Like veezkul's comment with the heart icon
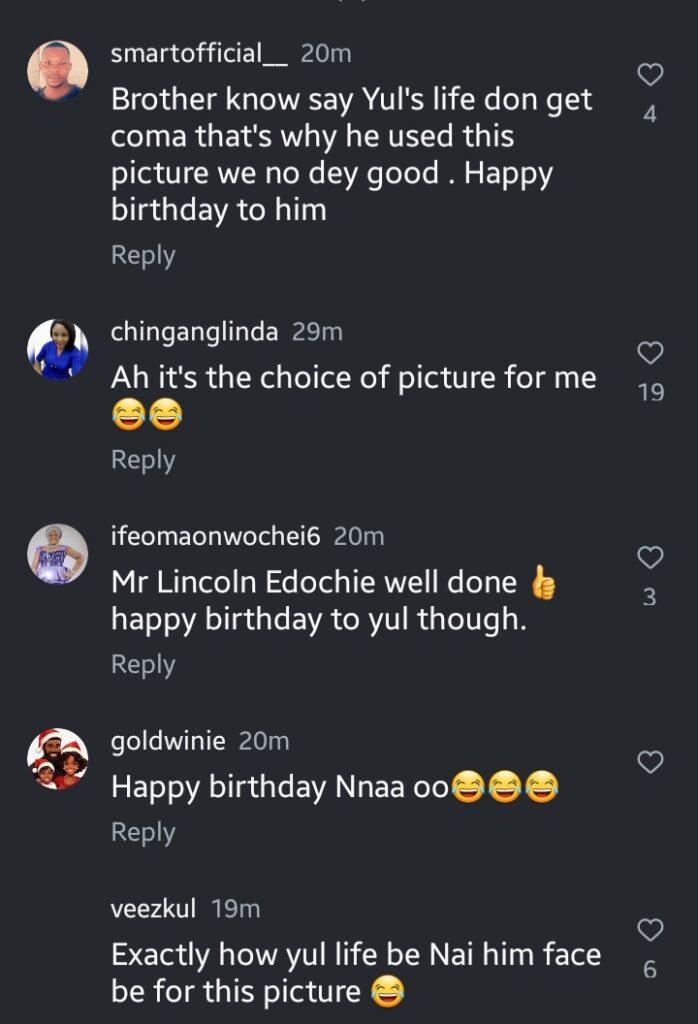This screenshot has width=698, height=1024. tap(650, 930)
